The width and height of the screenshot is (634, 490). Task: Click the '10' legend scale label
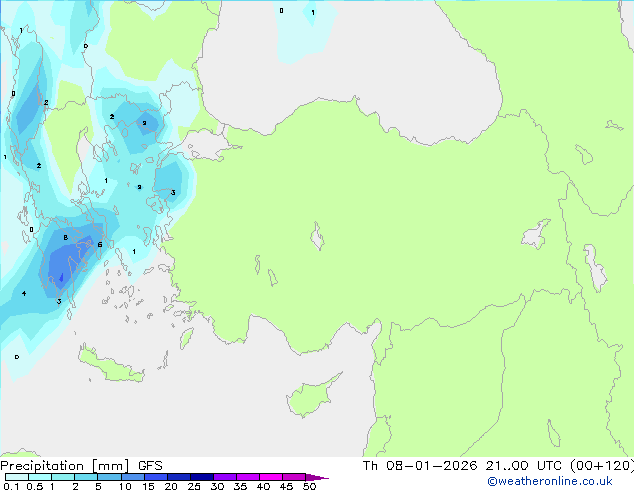125,486
